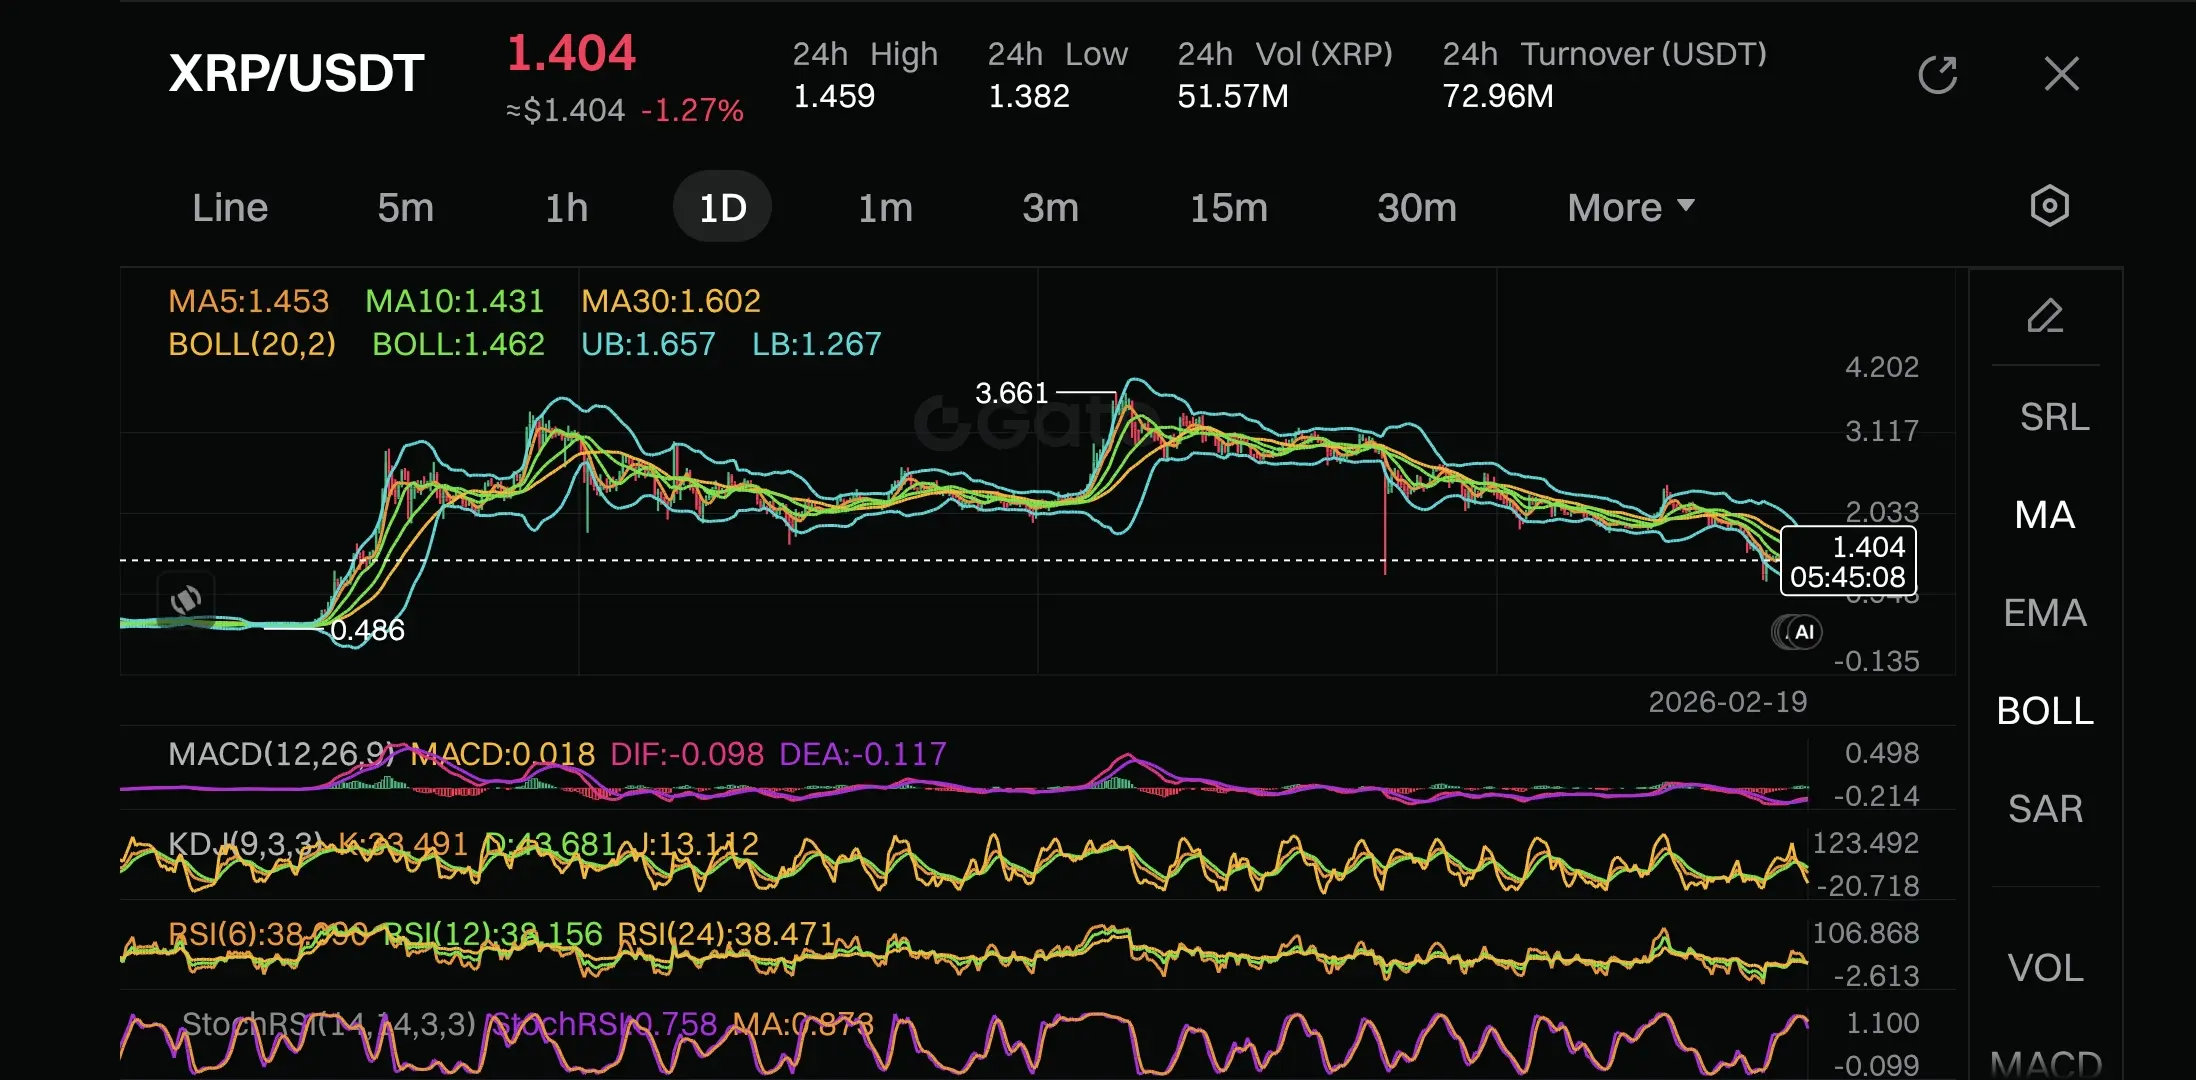This screenshot has width=2196, height=1080.
Task: Click the rotate screen icon on chart
Action: coord(186,600)
